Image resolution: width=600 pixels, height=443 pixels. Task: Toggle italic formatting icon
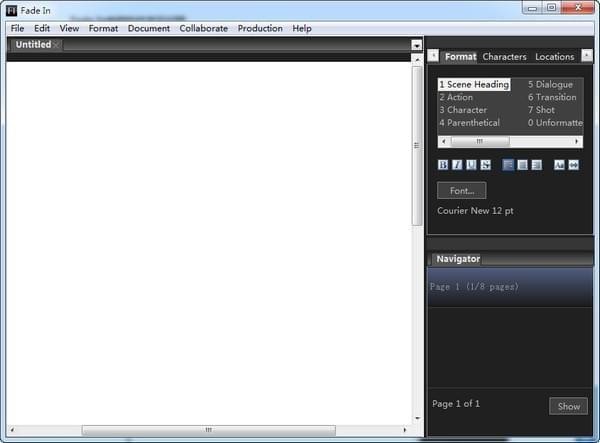pos(457,164)
